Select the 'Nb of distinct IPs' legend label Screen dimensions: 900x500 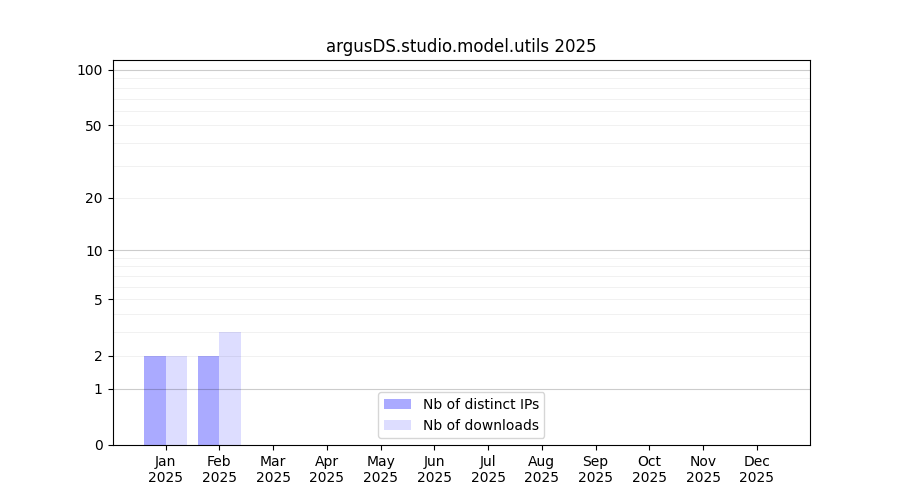pos(480,404)
